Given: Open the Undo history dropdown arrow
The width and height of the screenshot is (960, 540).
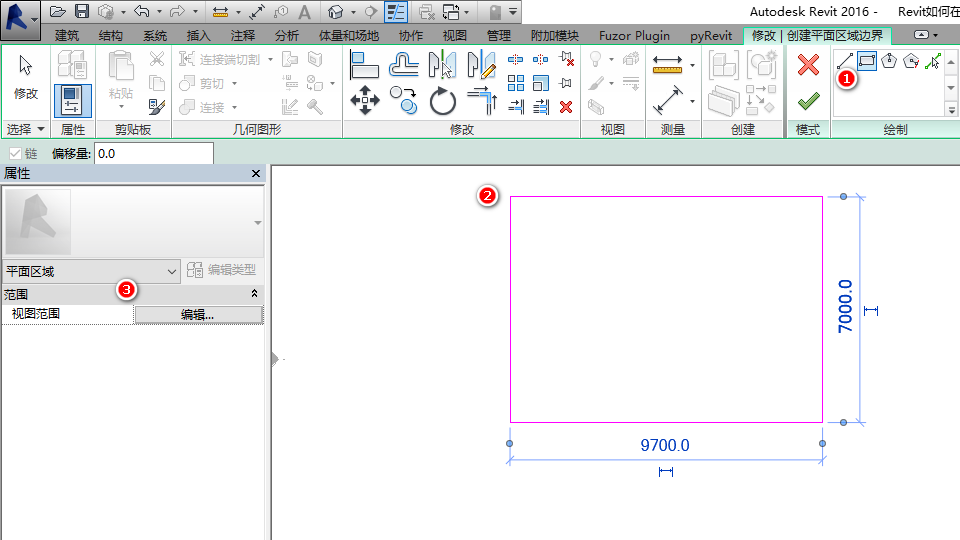Looking at the screenshot, I should pos(159,12).
